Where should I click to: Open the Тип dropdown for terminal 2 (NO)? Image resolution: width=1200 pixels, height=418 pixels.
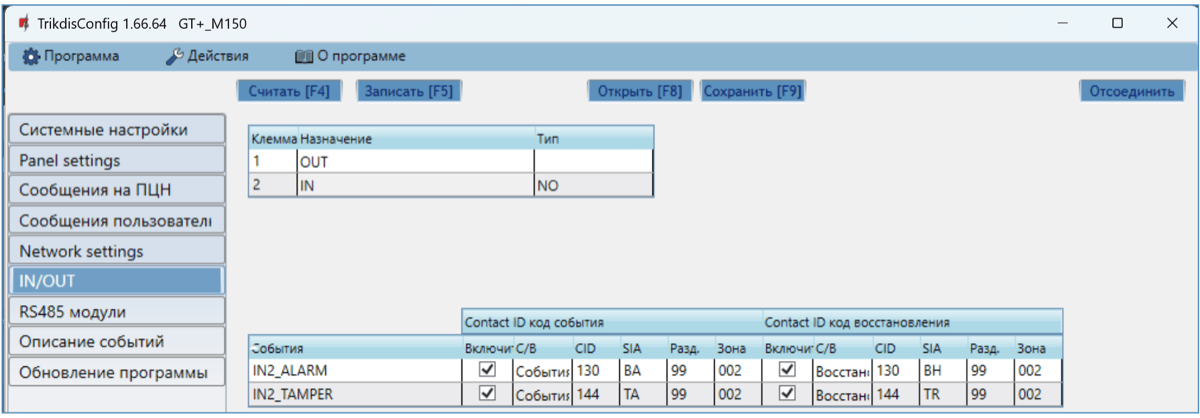click(x=593, y=186)
